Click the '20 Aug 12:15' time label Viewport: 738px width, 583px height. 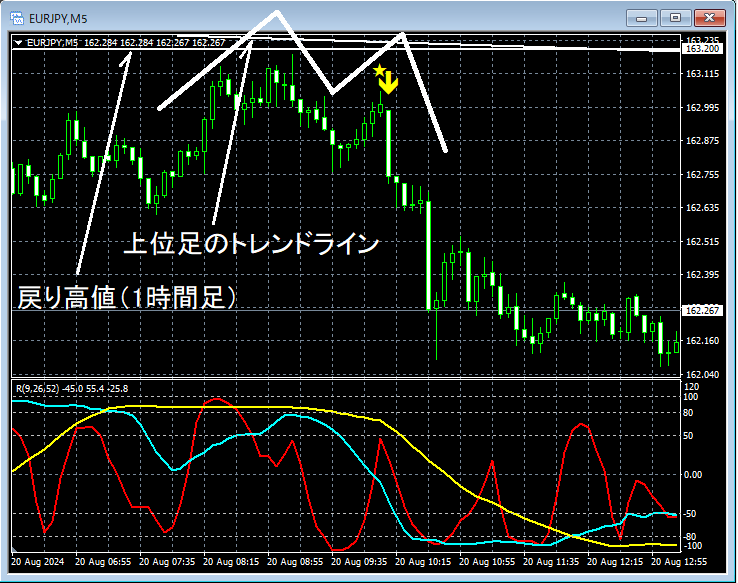615,561
